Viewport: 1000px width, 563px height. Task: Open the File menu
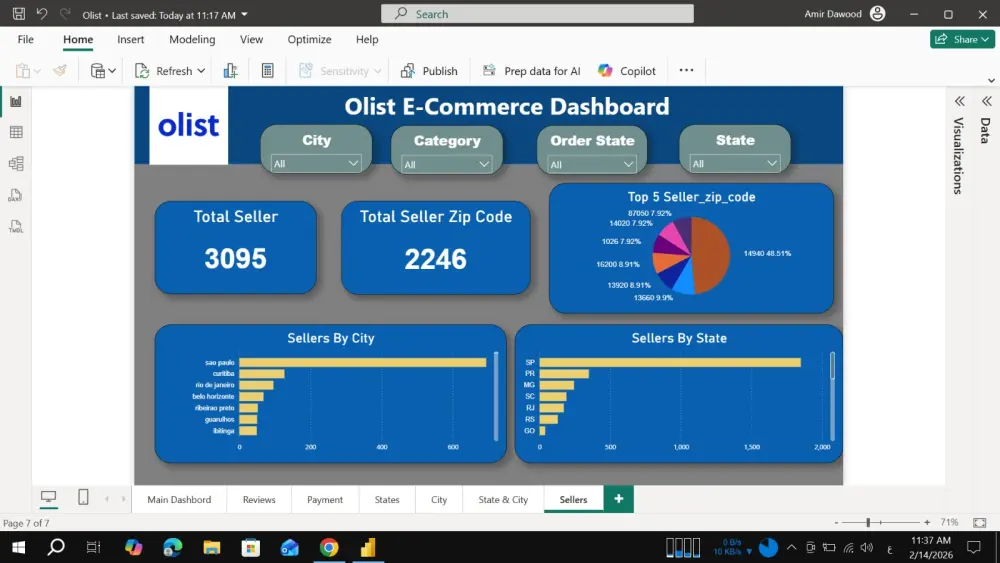pos(26,39)
